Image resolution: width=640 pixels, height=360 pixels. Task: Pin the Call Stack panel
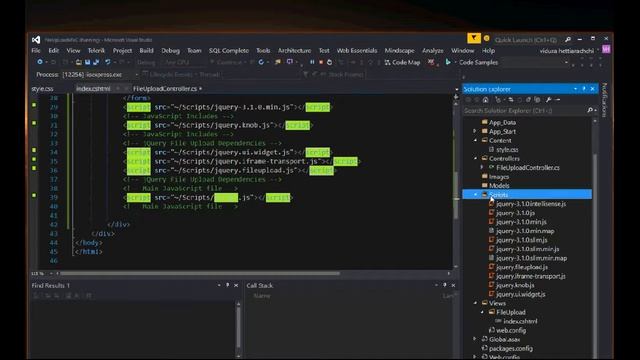[445, 285]
